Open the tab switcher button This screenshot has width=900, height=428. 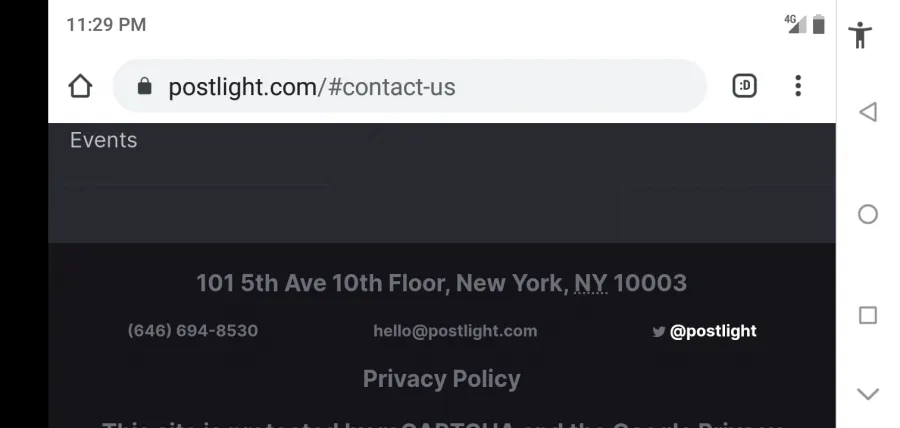pyautogui.click(x=744, y=86)
